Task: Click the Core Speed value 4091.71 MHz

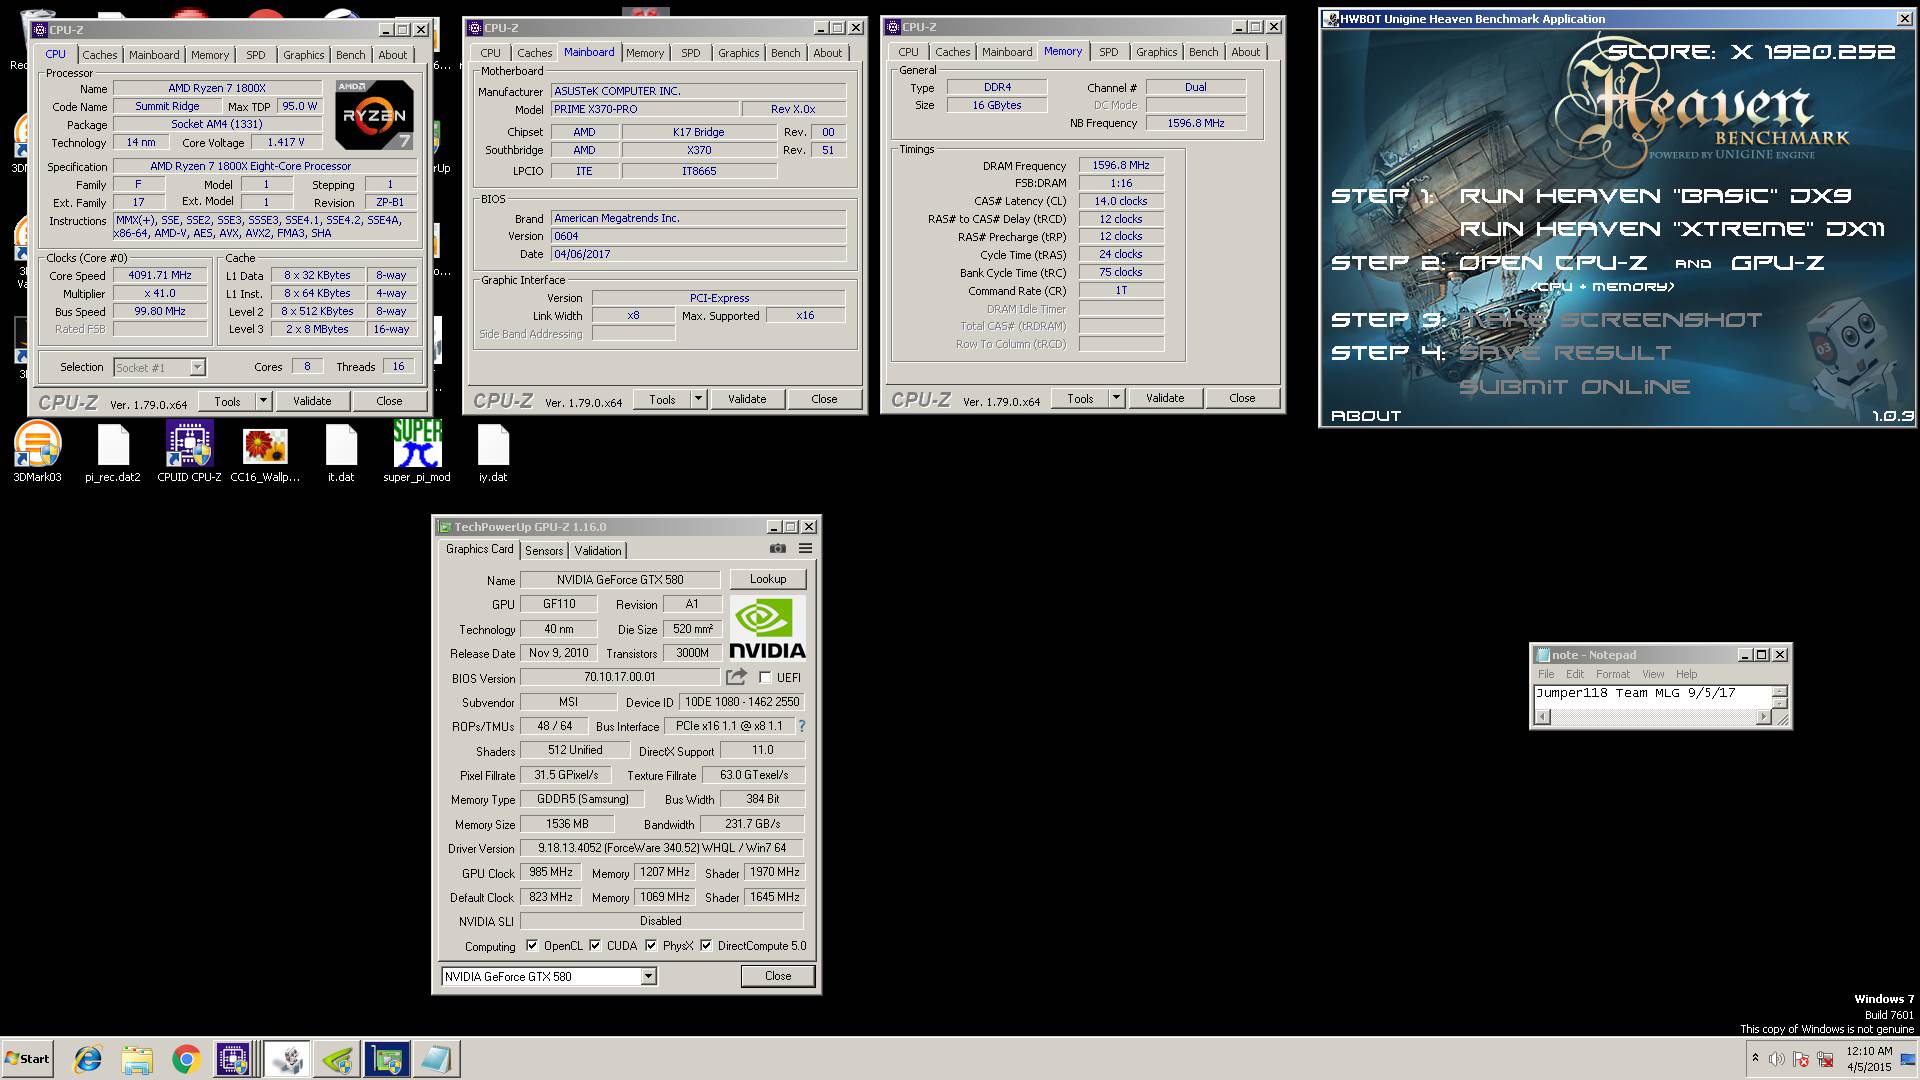Action: [x=160, y=275]
